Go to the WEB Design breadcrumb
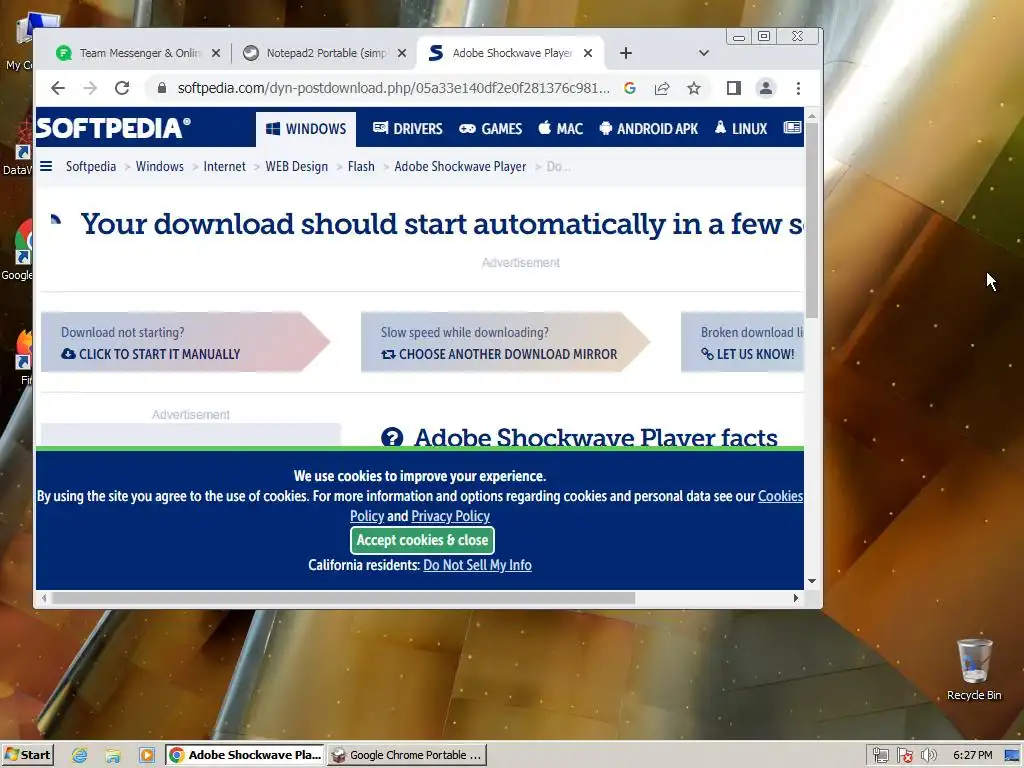1024x768 pixels. coord(296,167)
